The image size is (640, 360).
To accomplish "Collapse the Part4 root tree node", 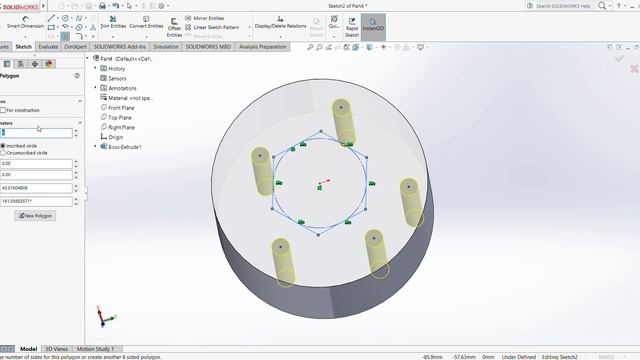I will click(x=88, y=58).
